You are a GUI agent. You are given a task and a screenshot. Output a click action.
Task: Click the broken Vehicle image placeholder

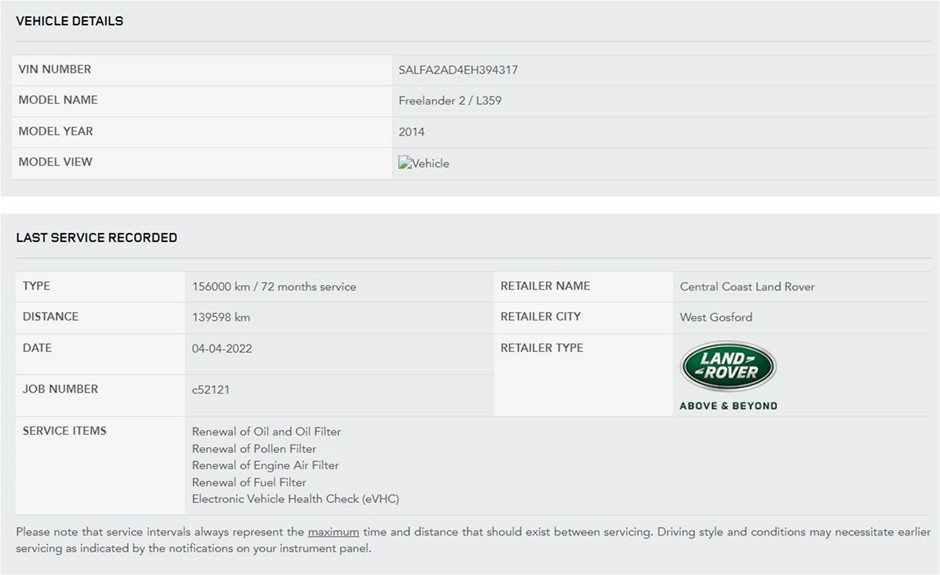pos(424,163)
